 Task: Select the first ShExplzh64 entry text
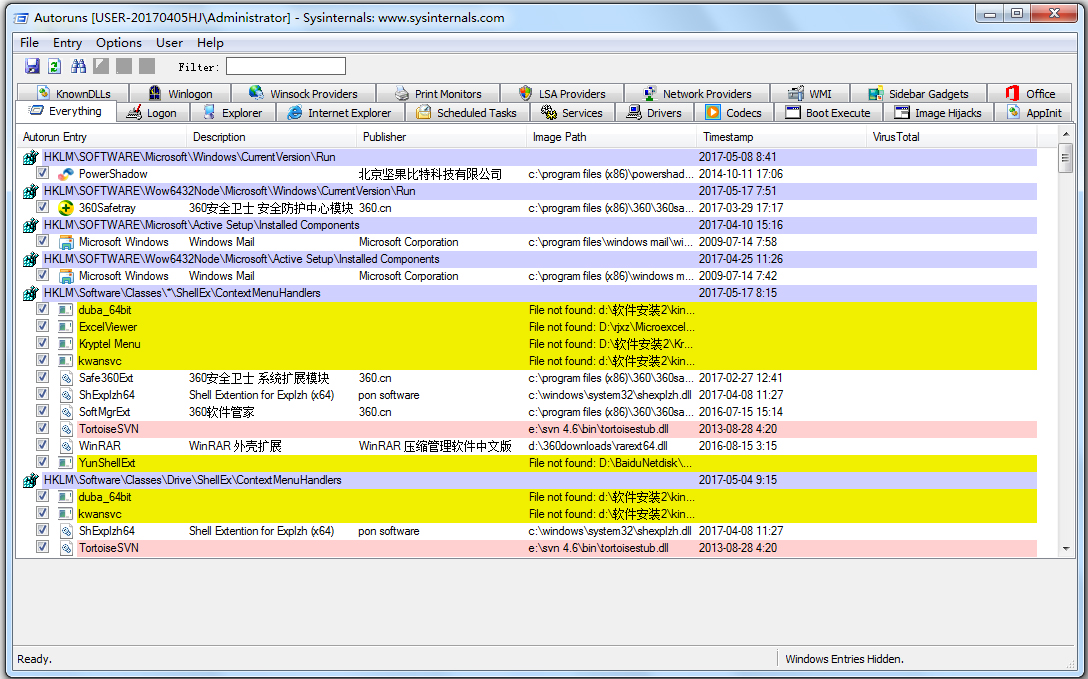click(107, 395)
